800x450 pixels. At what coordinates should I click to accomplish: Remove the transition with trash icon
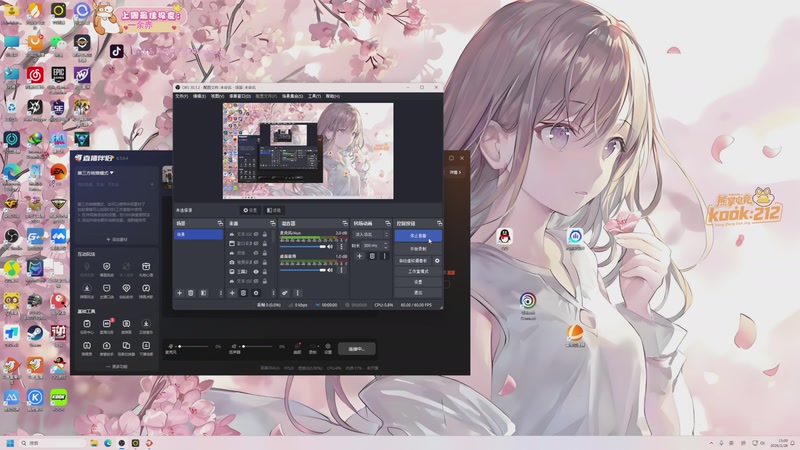tap(372, 256)
